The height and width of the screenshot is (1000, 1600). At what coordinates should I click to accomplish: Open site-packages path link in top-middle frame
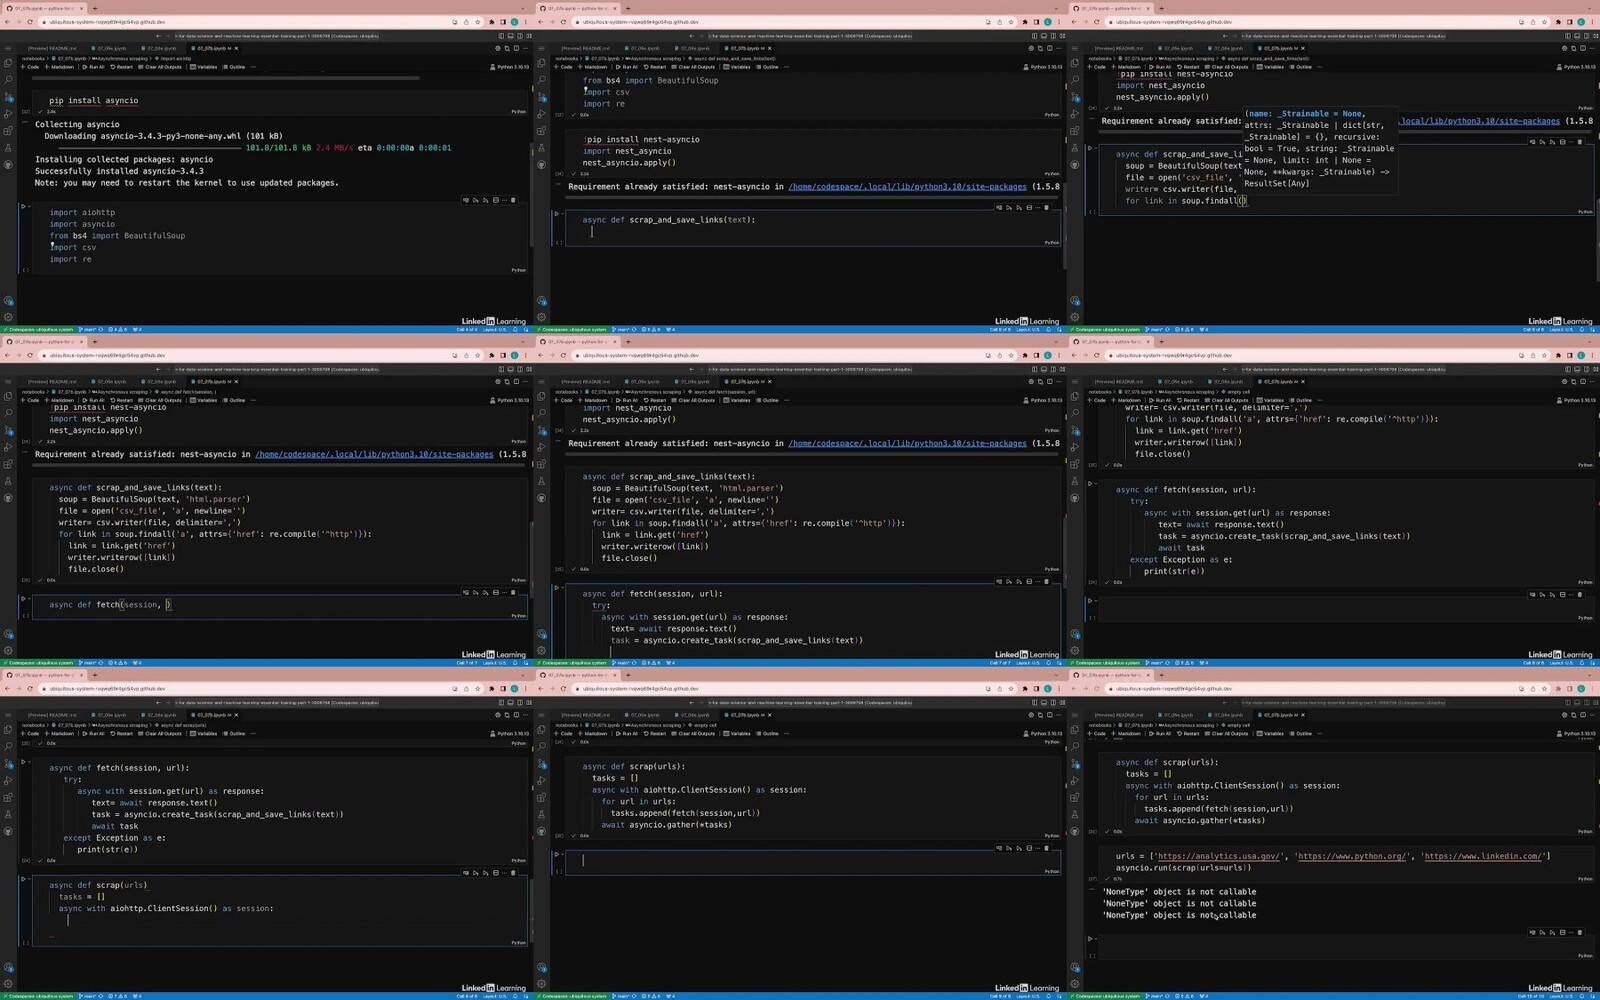pyautogui.click(x=907, y=187)
